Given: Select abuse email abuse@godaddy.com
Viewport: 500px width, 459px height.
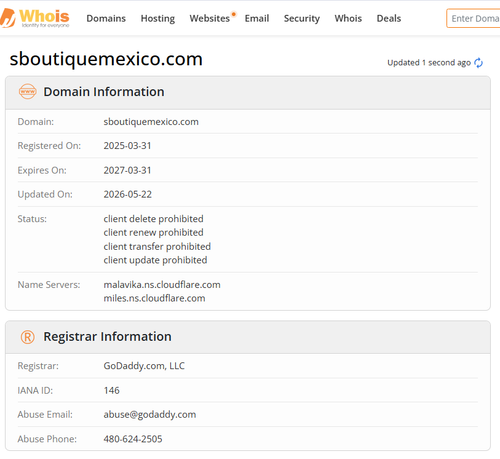Looking at the screenshot, I should 150,415.
